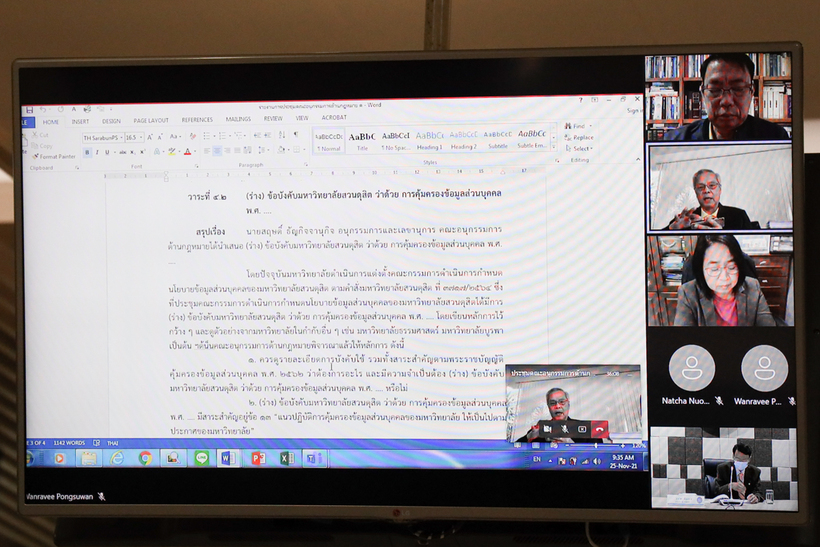Expand the Find dropdown arrow
The image size is (820, 547).
pos(591,126)
